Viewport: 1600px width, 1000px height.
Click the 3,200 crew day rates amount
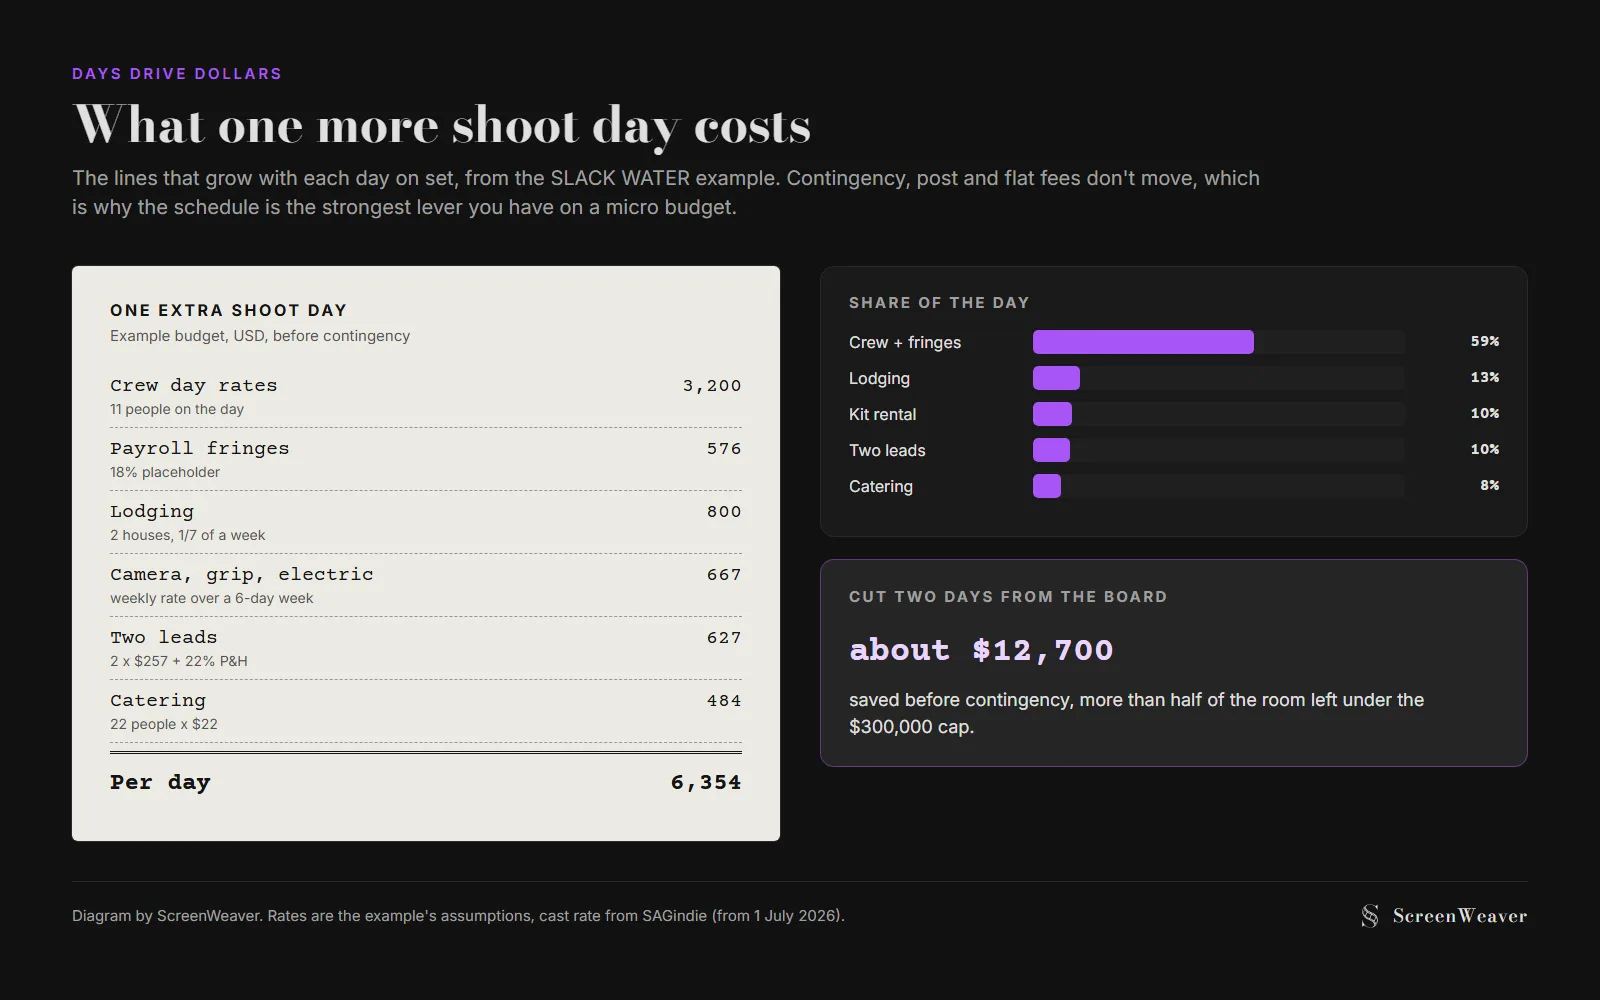click(x=712, y=386)
